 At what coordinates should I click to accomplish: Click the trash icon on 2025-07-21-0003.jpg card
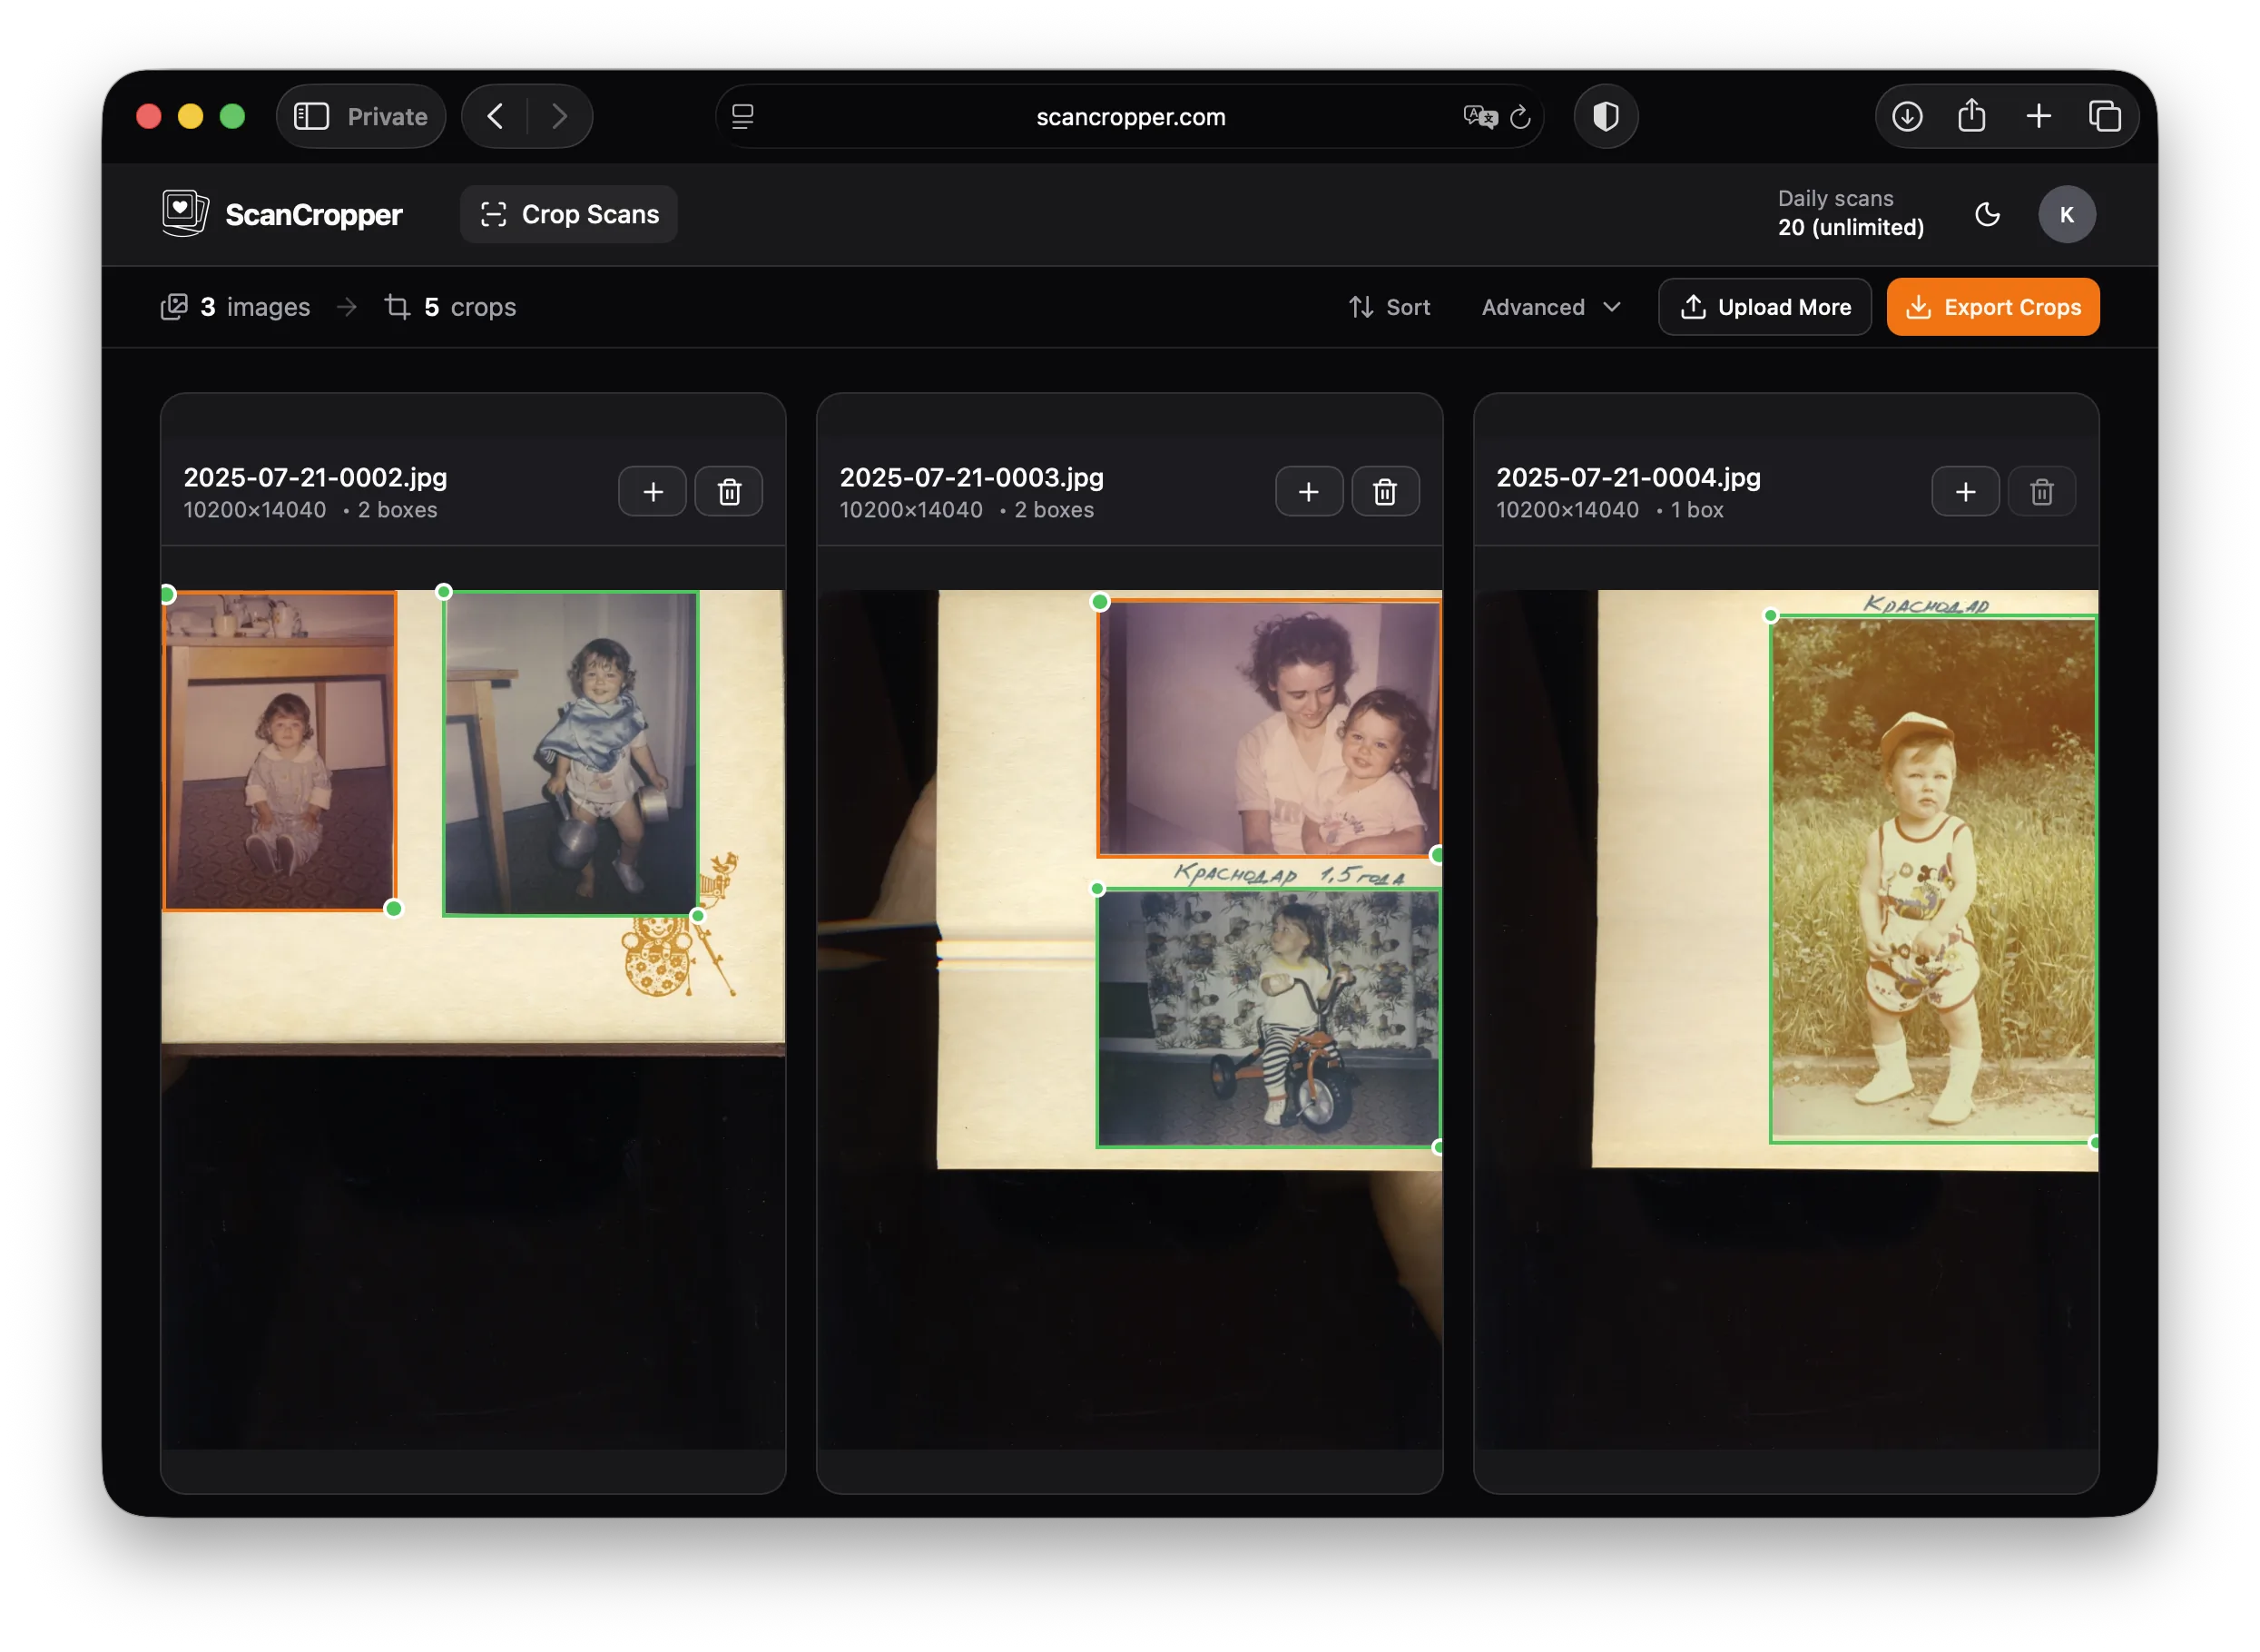point(1384,491)
